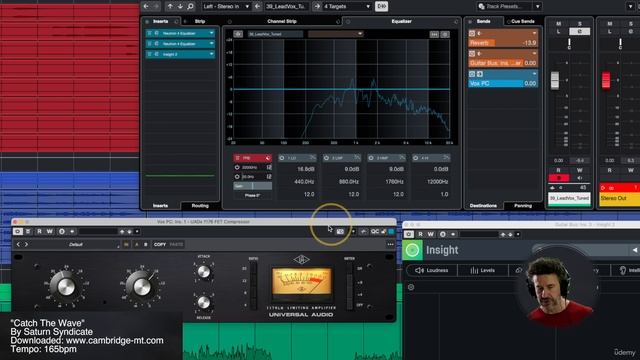Screen dimensions: 640x360
Task: Toggle EQ band 1 LO on
Action: tap(282, 158)
